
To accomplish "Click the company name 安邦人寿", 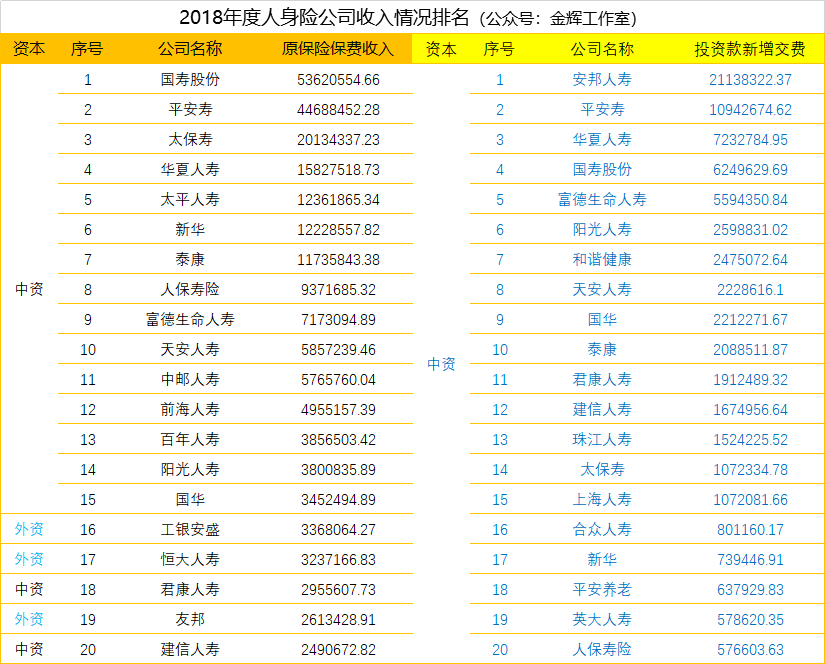I will [x=602, y=79].
